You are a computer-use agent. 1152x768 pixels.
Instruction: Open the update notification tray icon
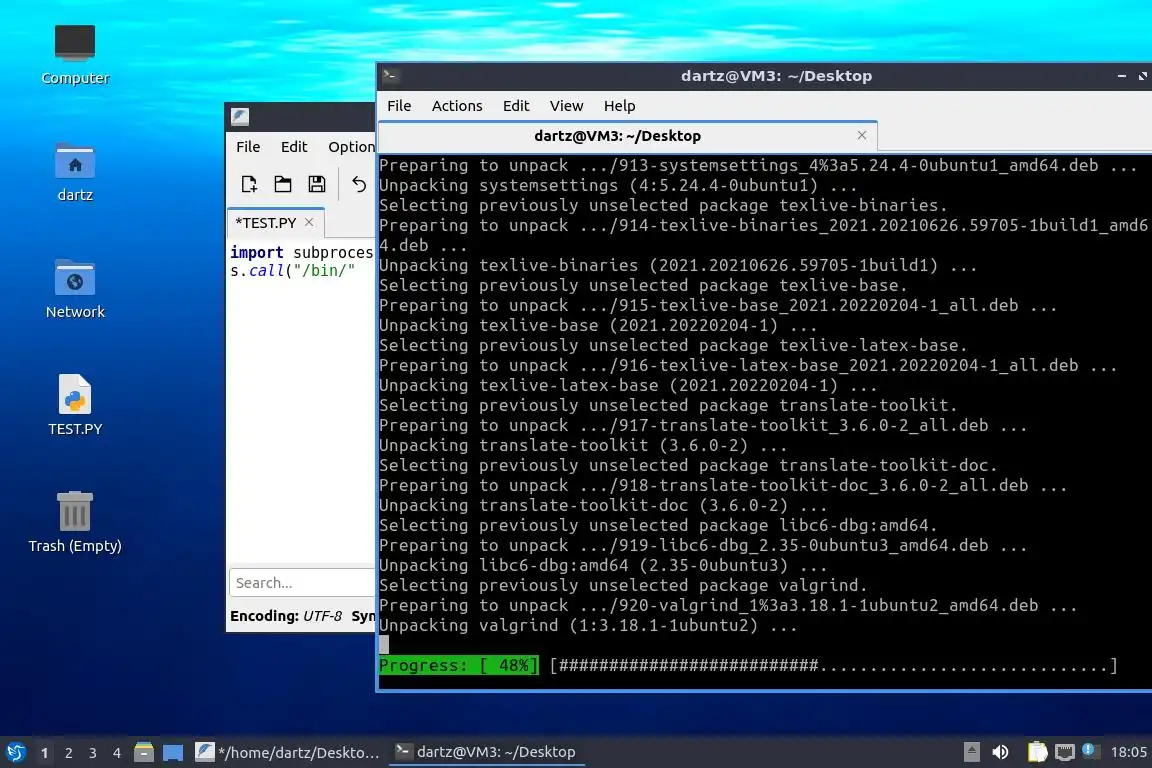pos(1090,750)
